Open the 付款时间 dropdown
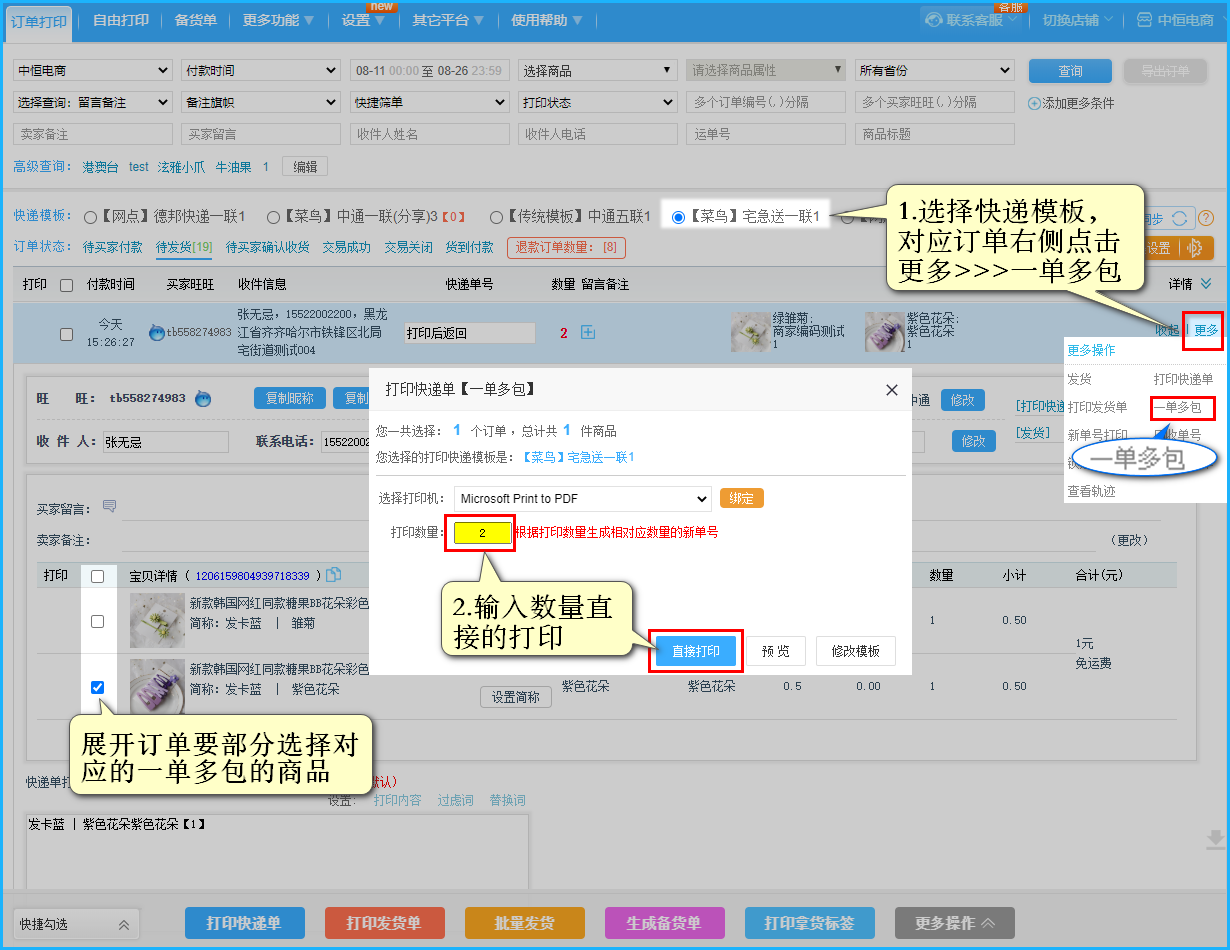 [261, 71]
